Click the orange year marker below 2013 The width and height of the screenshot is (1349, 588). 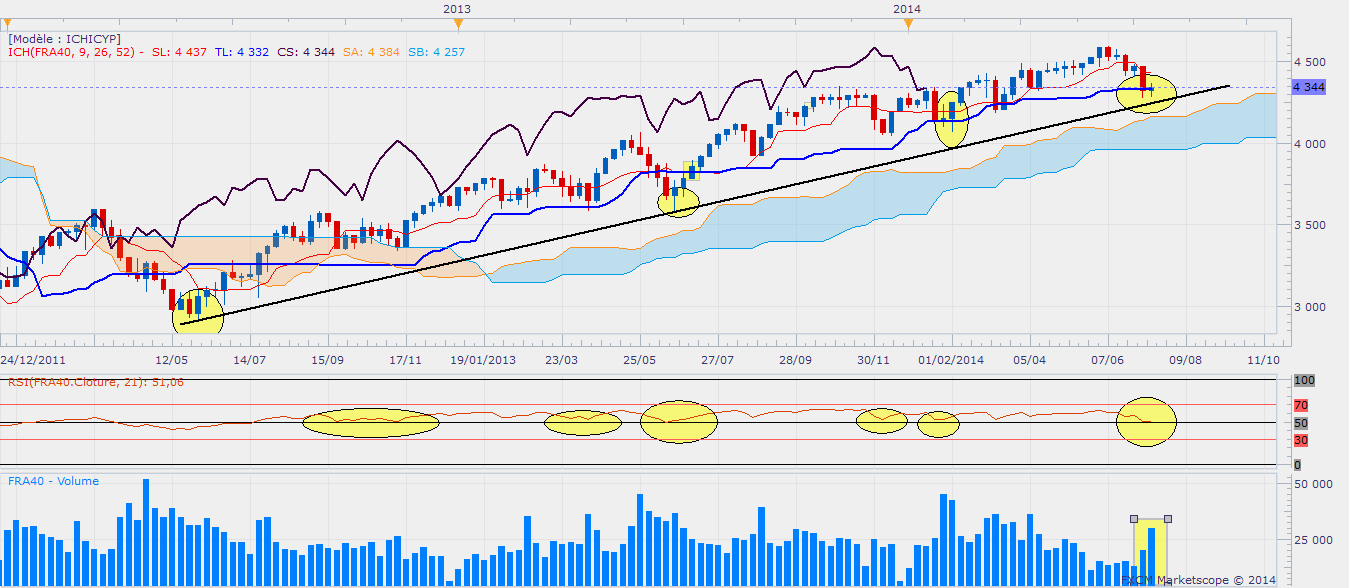(x=457, y=24)
